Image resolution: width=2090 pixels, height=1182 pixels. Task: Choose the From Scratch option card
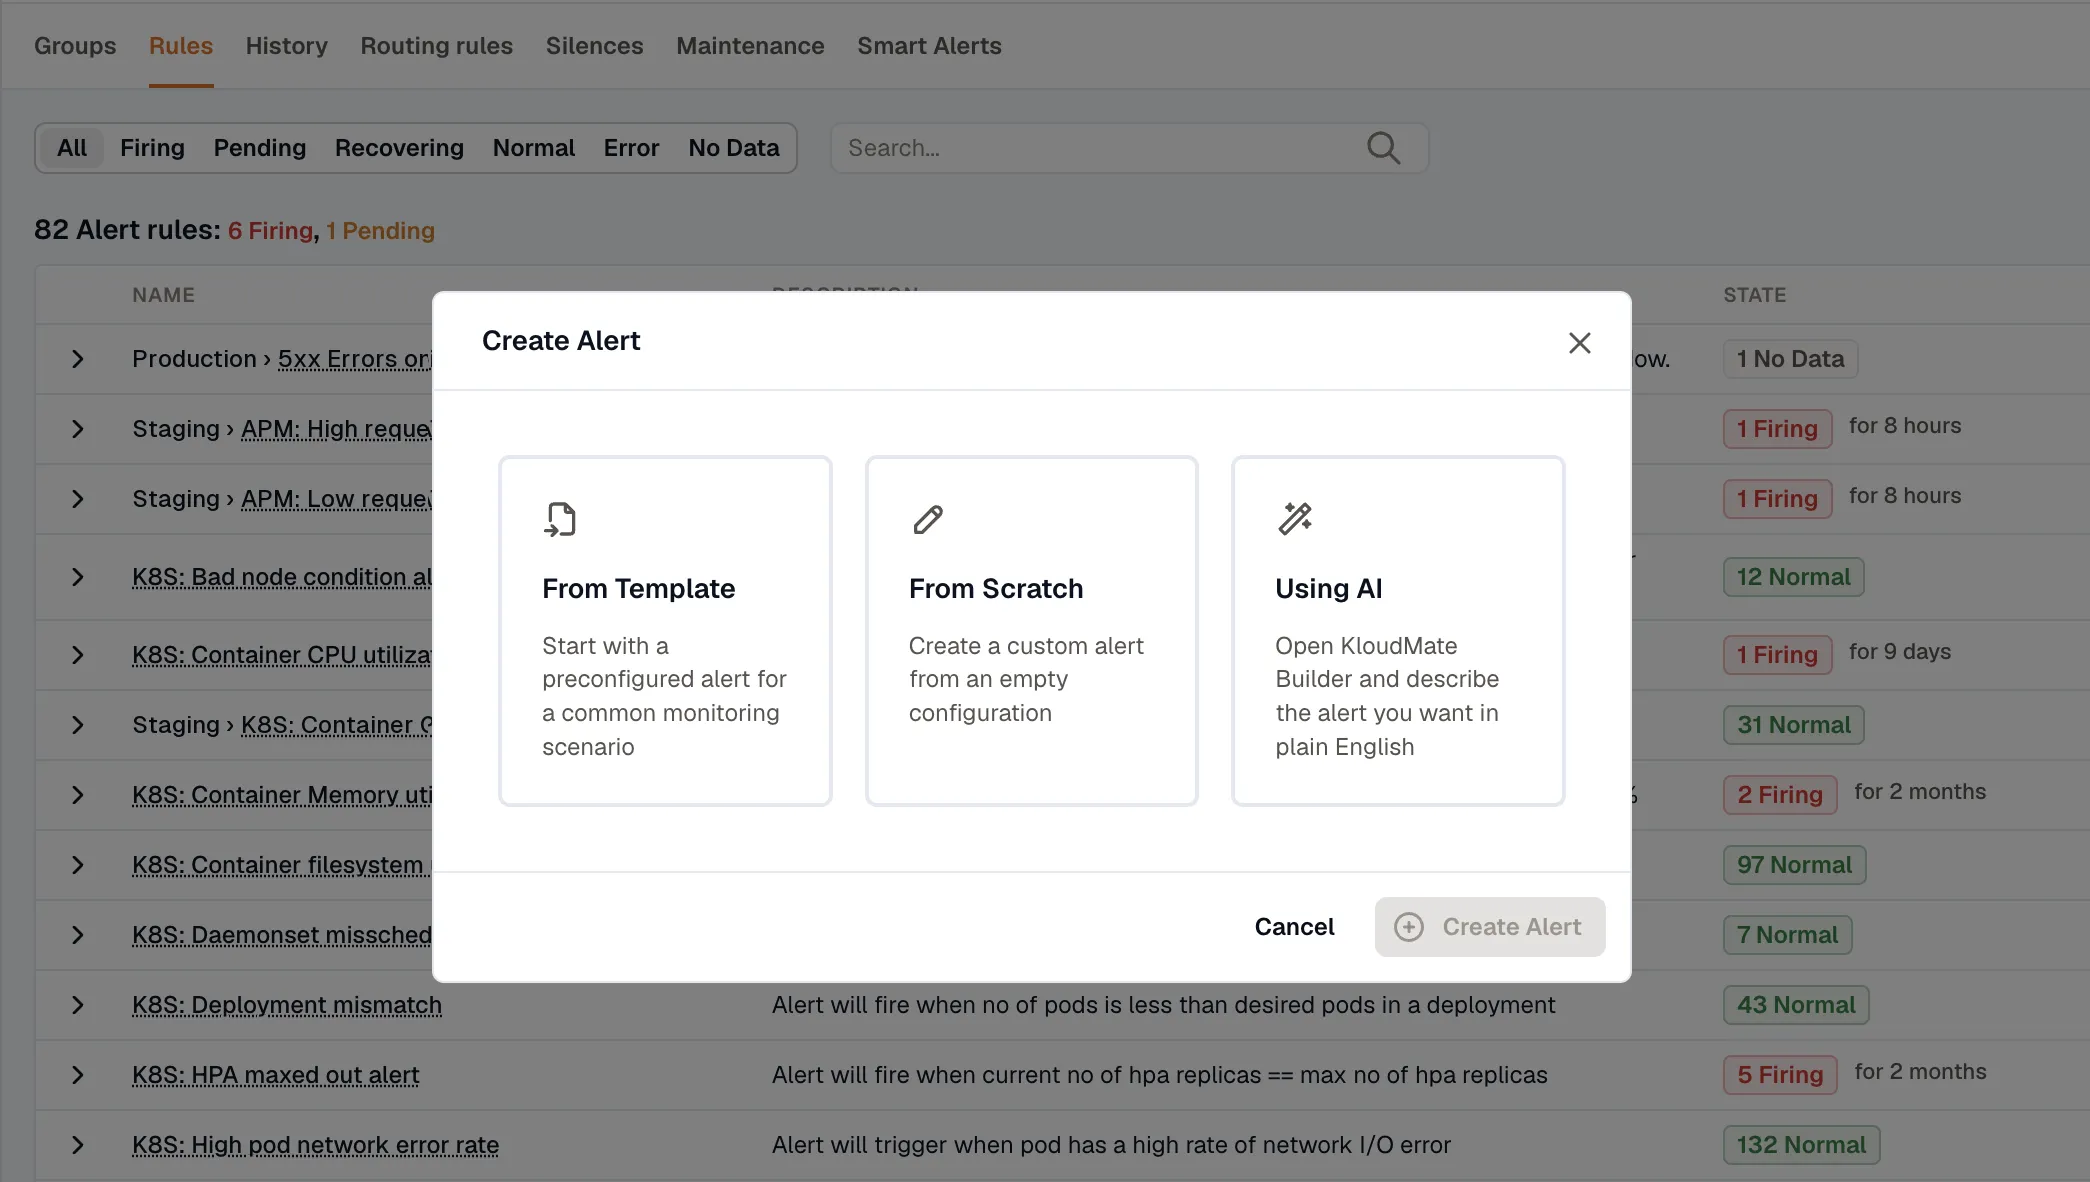point(1031,631)
